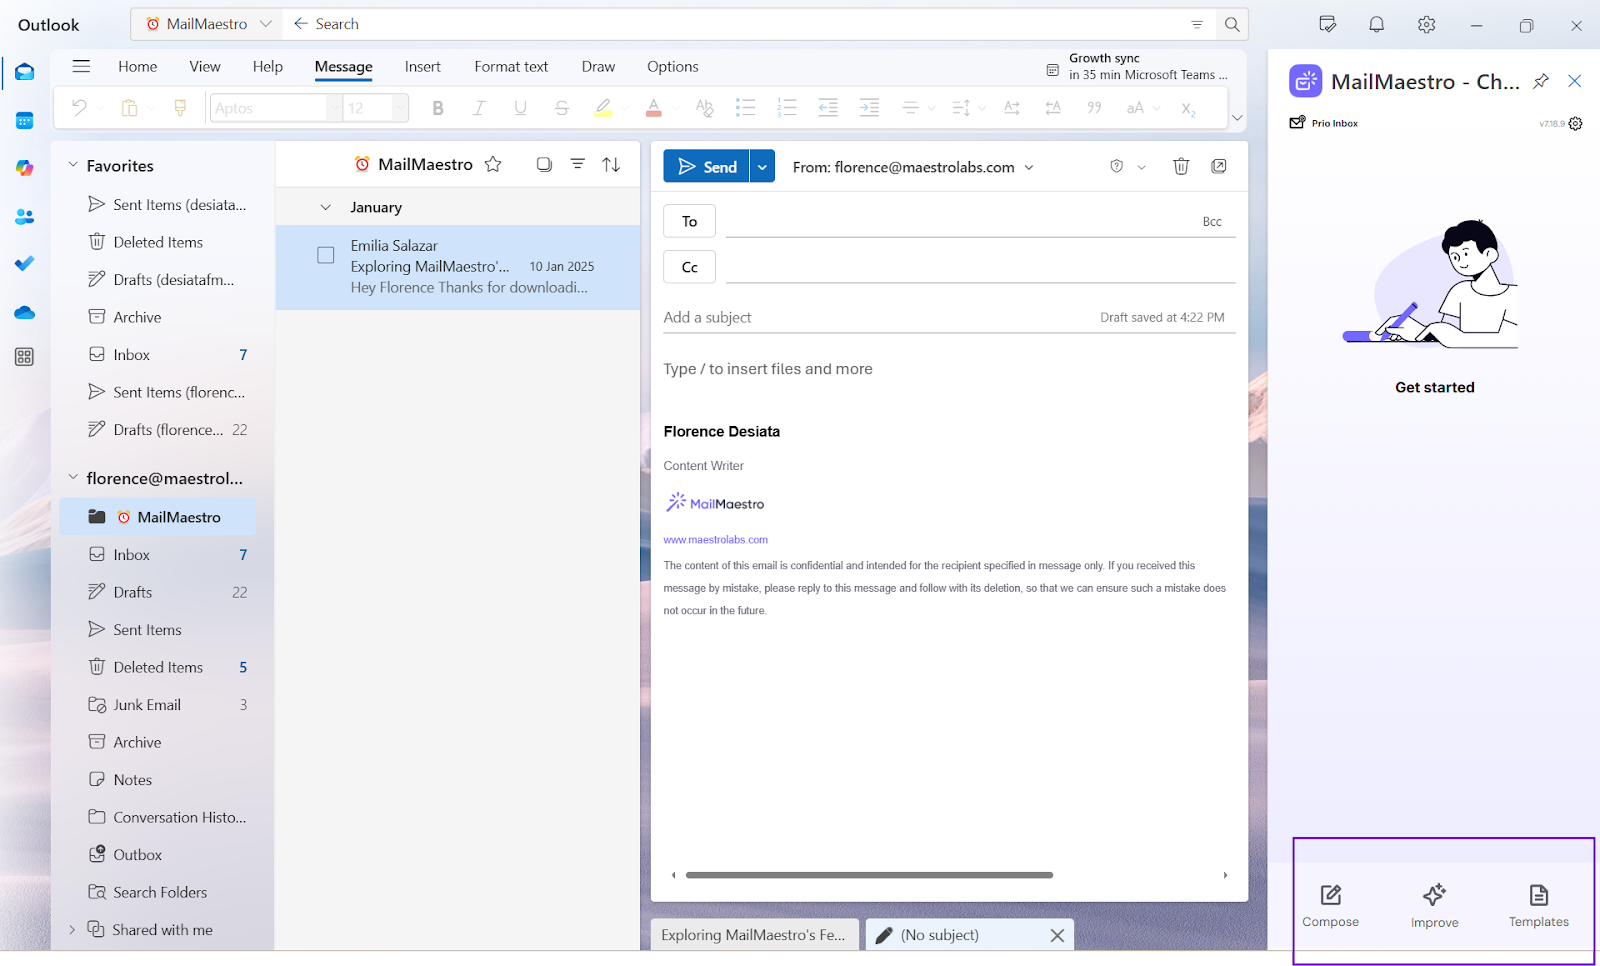The image size is (1600, 966).
Task: Open the send options dropdown arrow
Action: tap(762, 167)
